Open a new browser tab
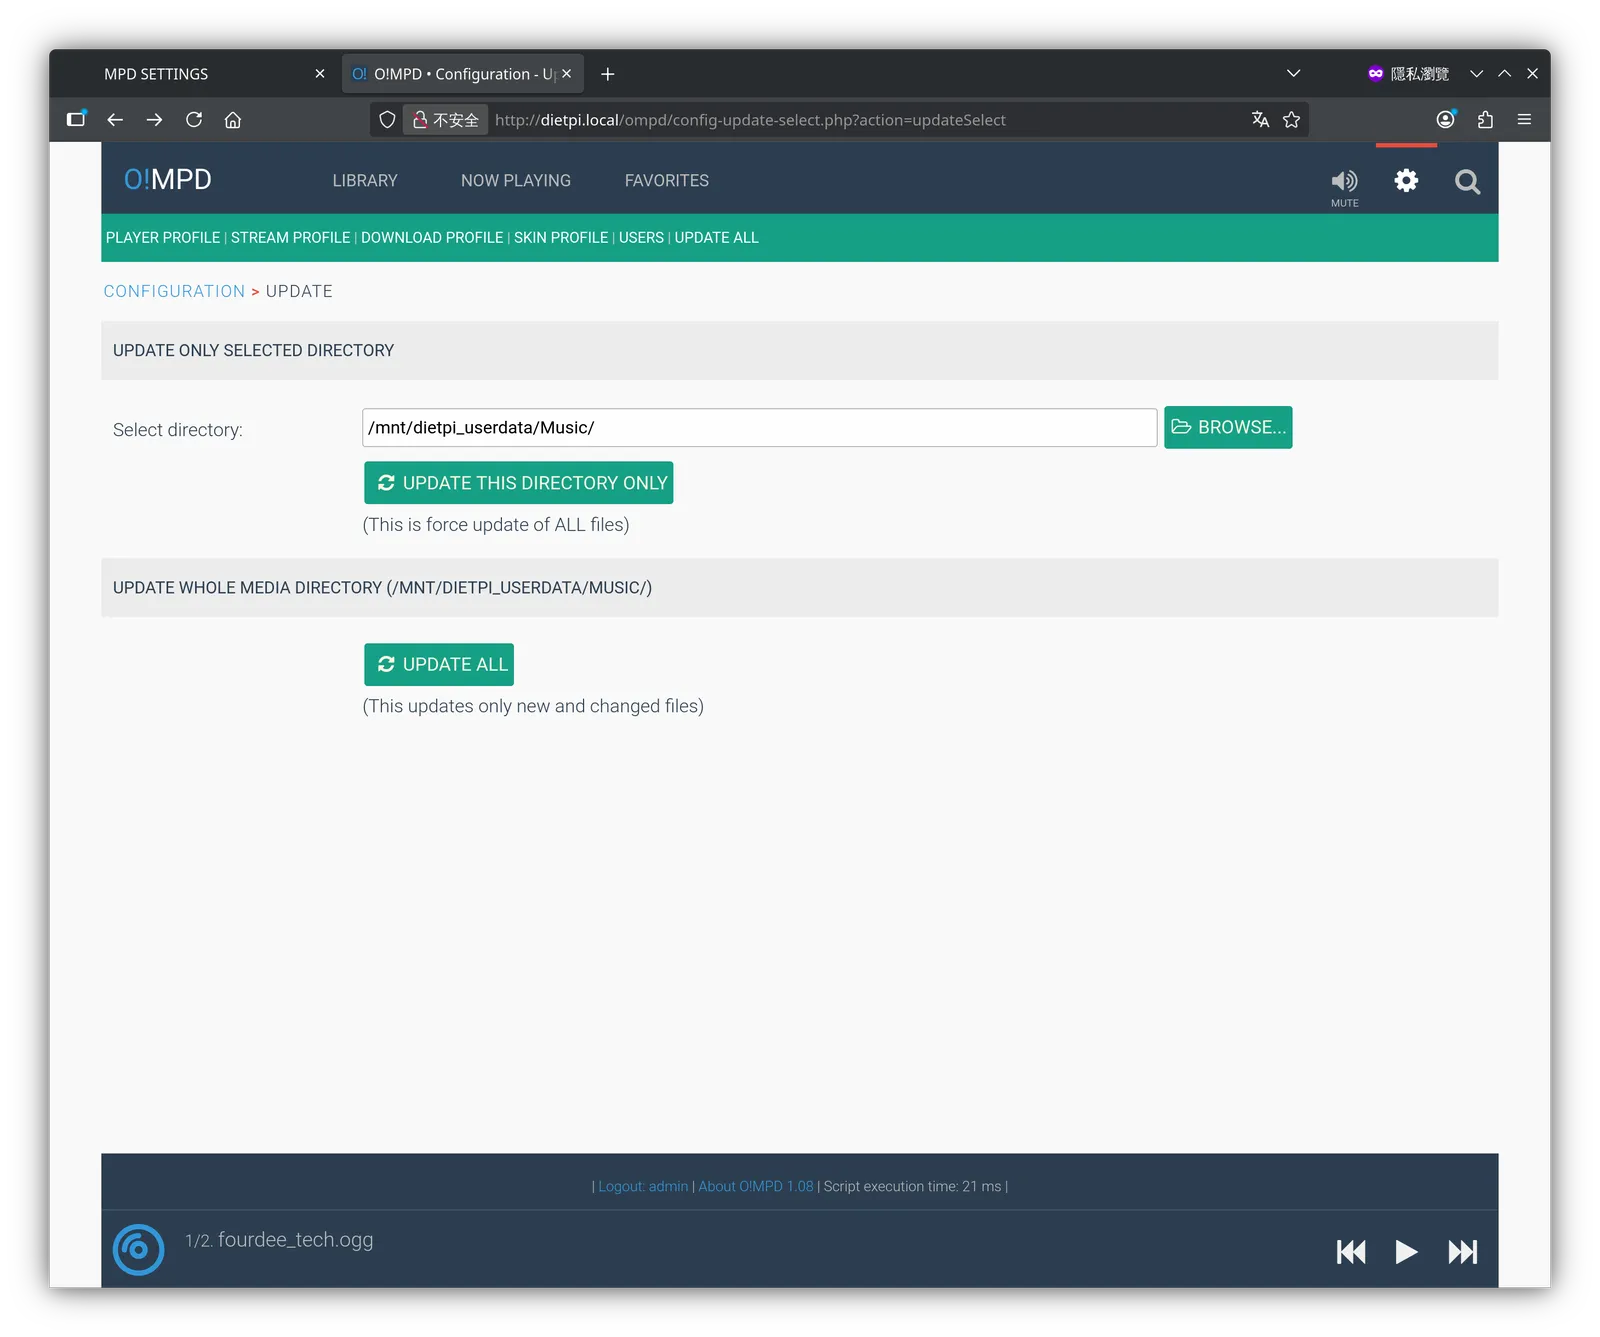This screenshot has width=1600, height=1337. (x=607, y=74)
